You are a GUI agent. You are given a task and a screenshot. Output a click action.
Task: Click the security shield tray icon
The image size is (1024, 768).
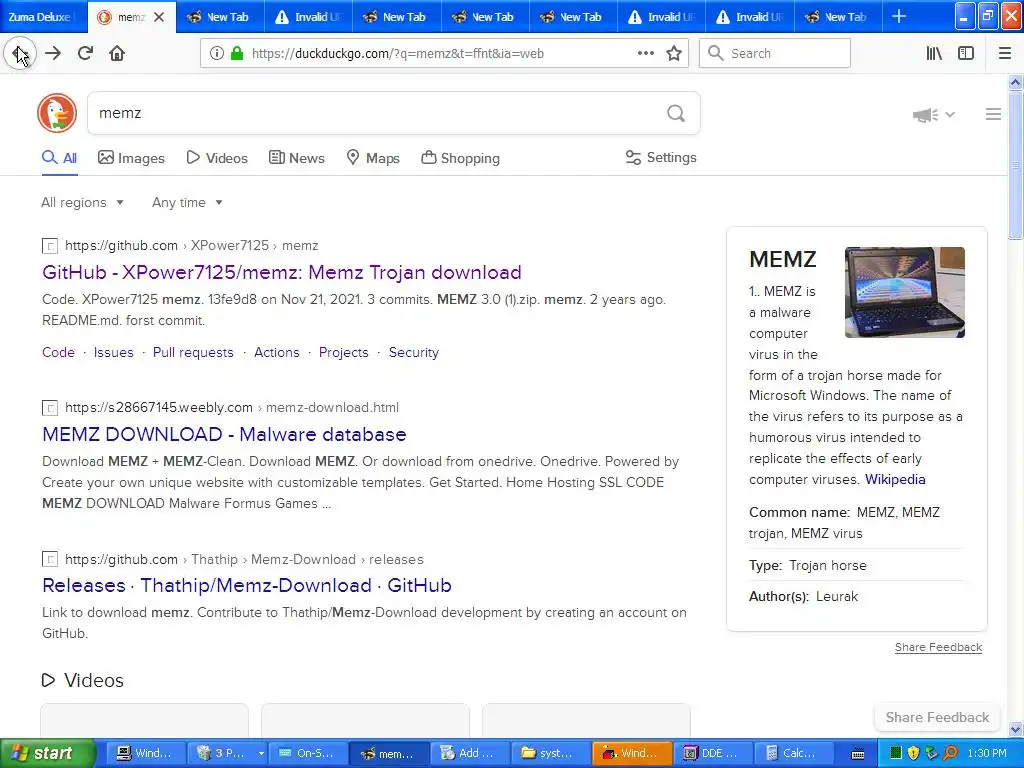(913, 754)
